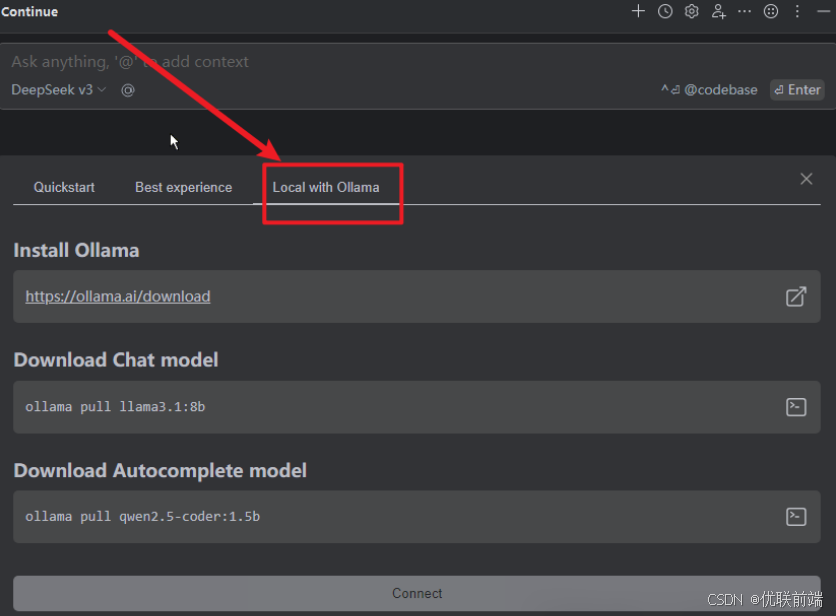Image resolution: width=836 pixels, height=616 pixels.
Task: Open chat history clock icon
Action: tap(665, 11)
